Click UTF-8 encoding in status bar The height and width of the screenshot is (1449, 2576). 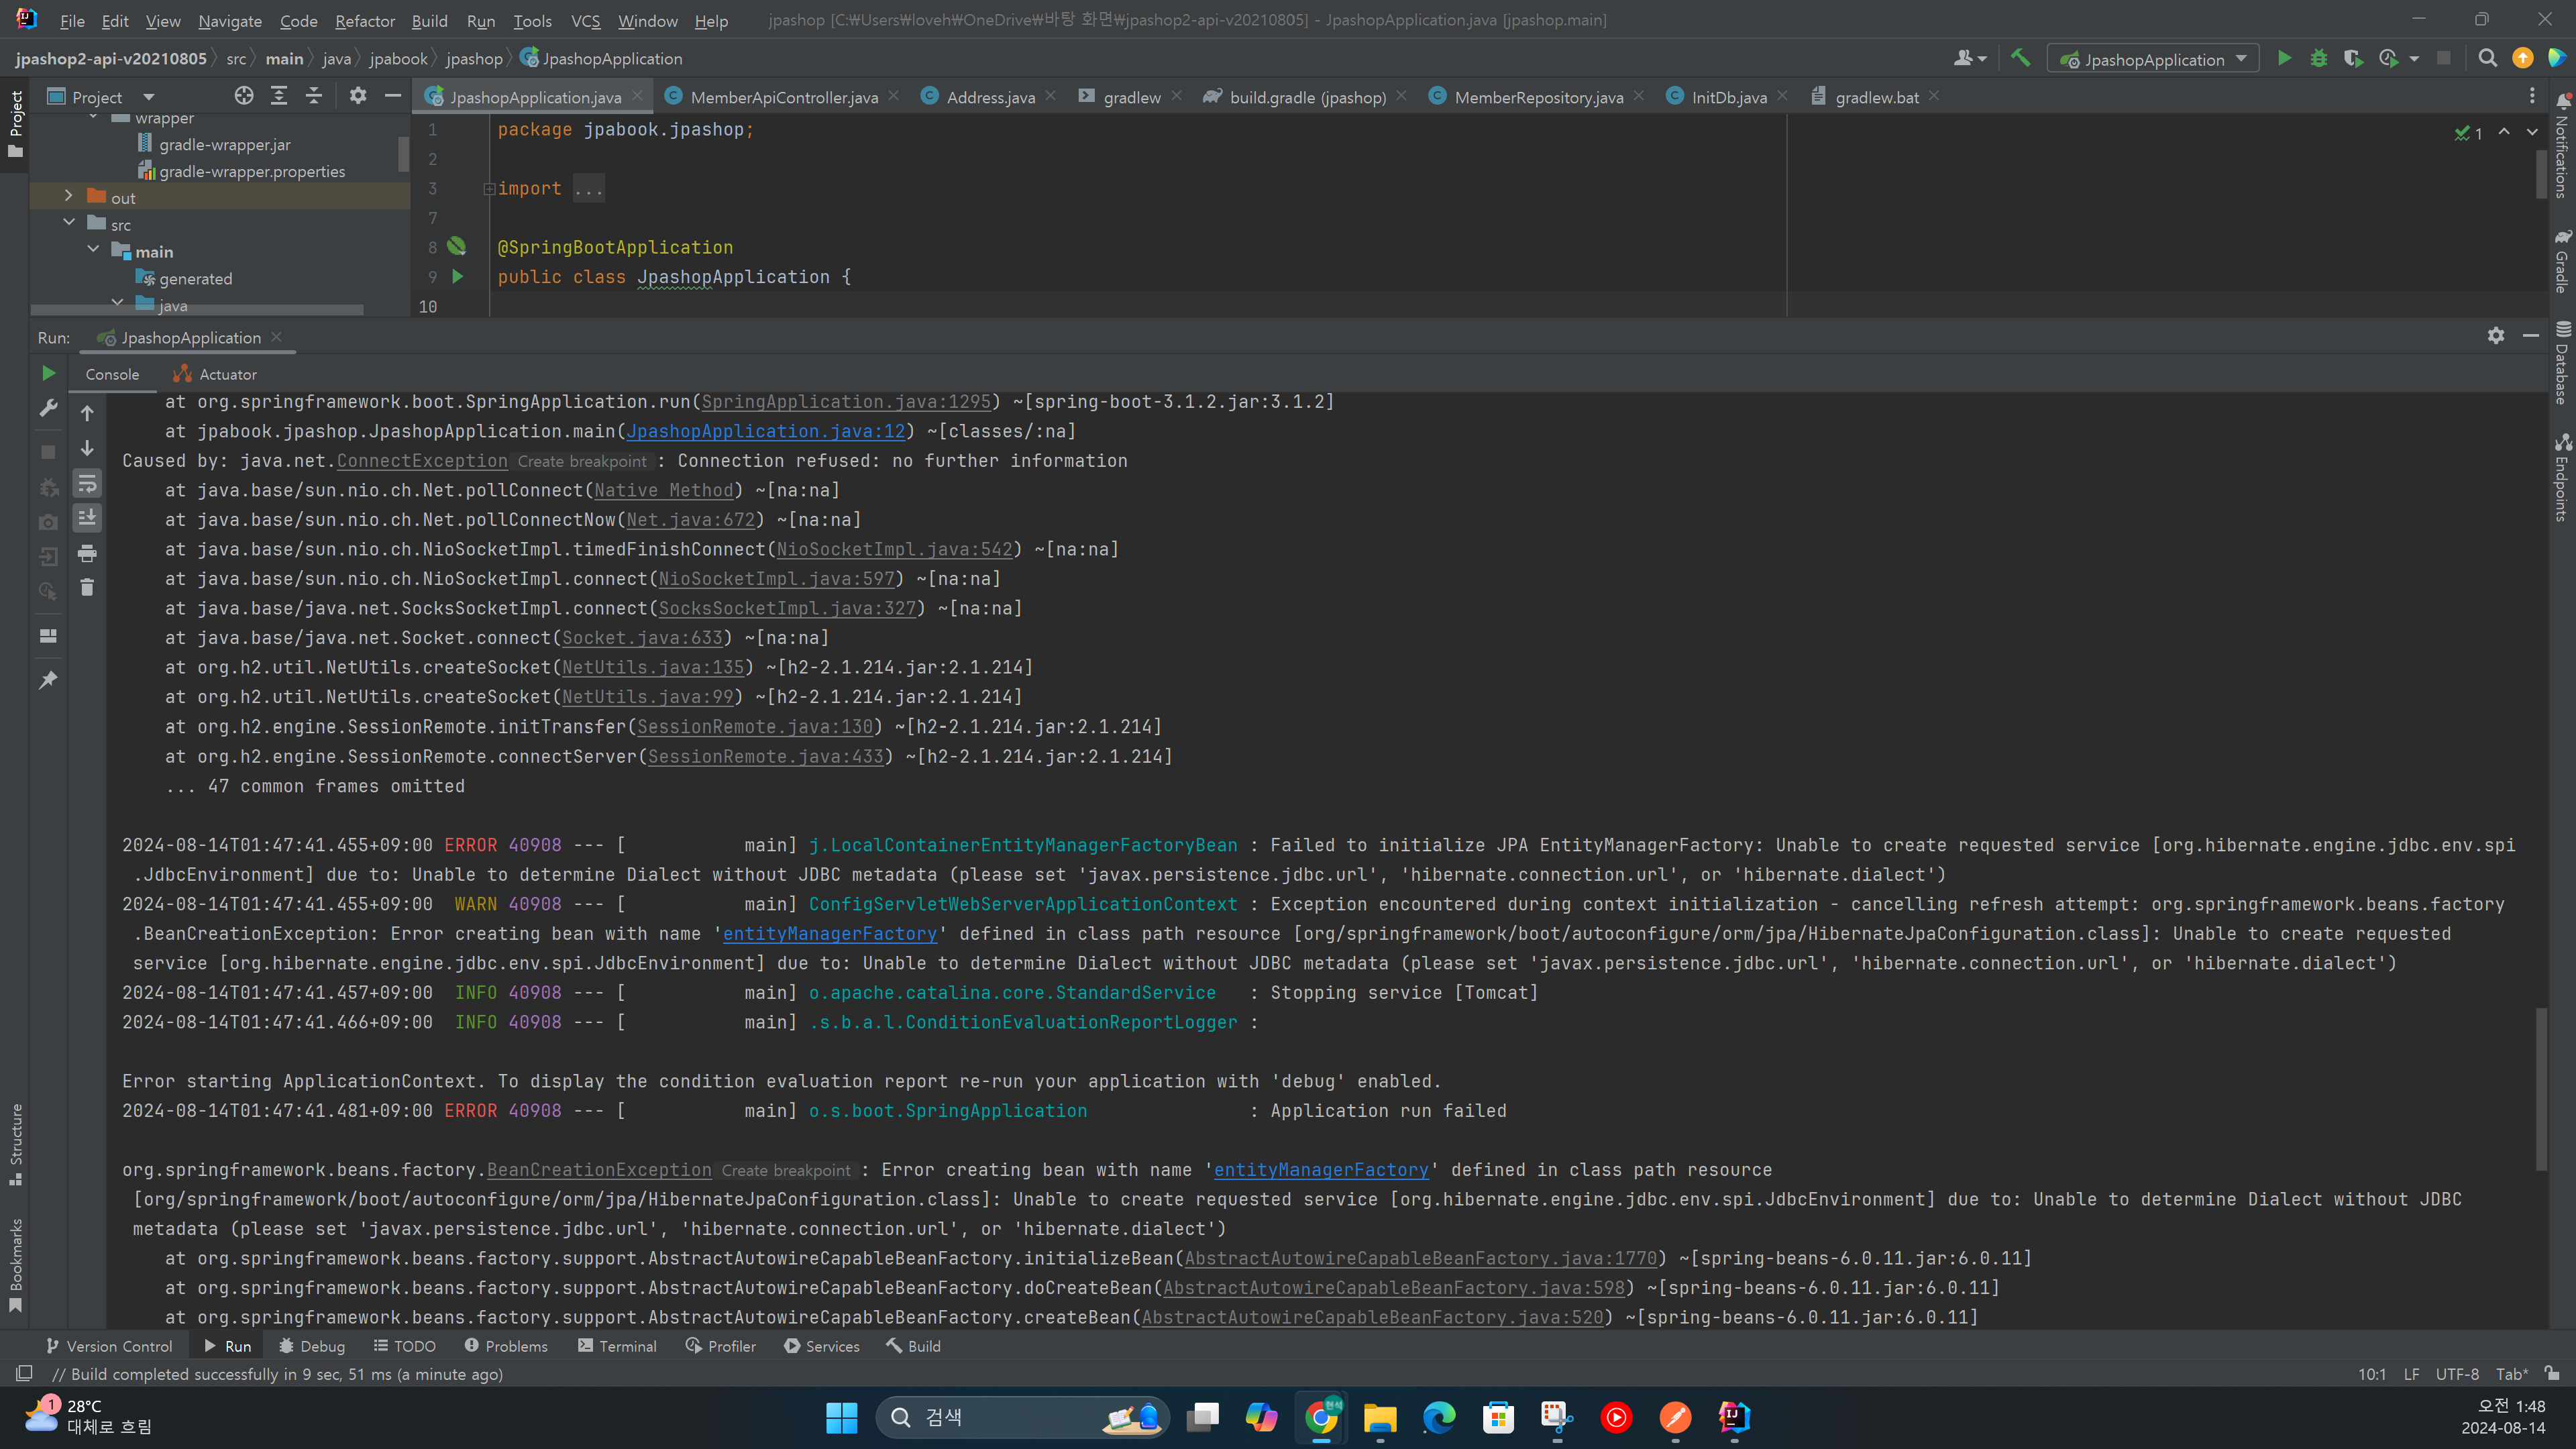[x=2456, y=1374]
